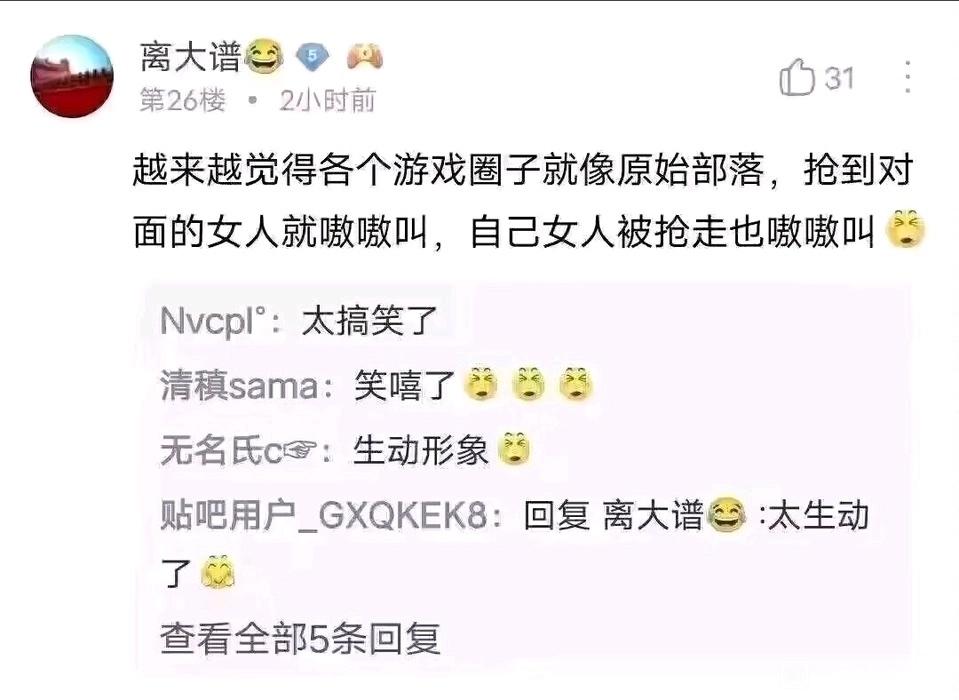Tap the crying-laugh emoji ending the main comment

(x=906, y=229)
